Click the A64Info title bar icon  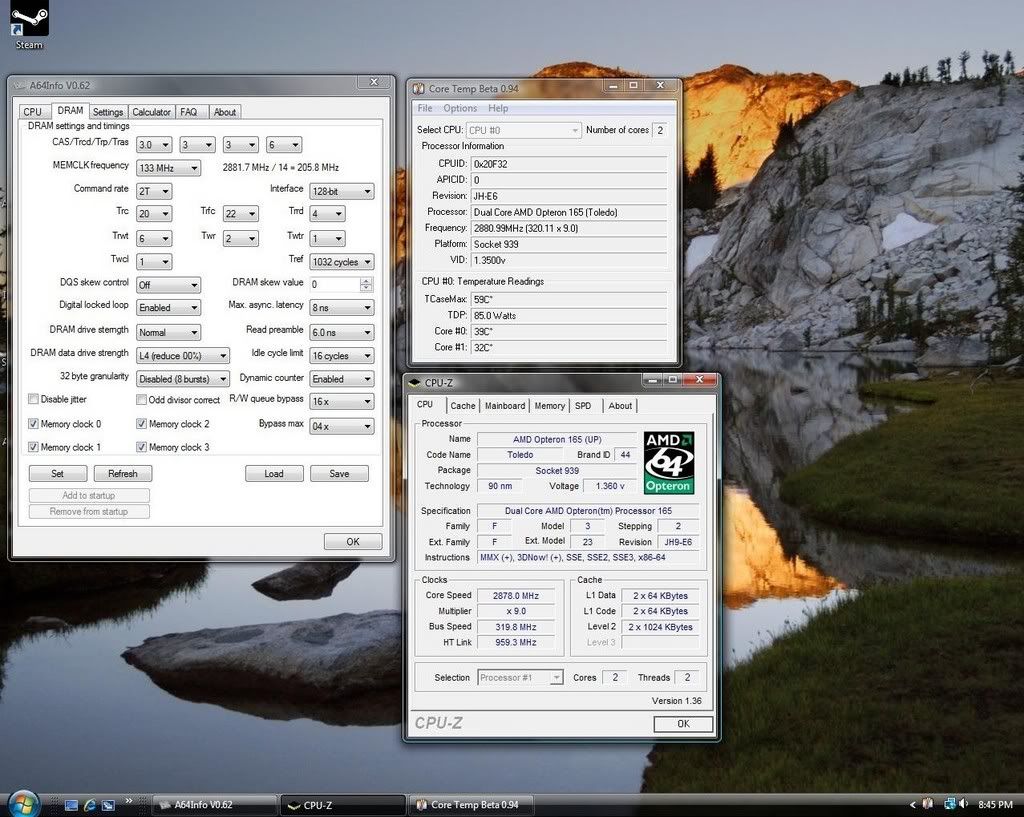click(20, 85)
